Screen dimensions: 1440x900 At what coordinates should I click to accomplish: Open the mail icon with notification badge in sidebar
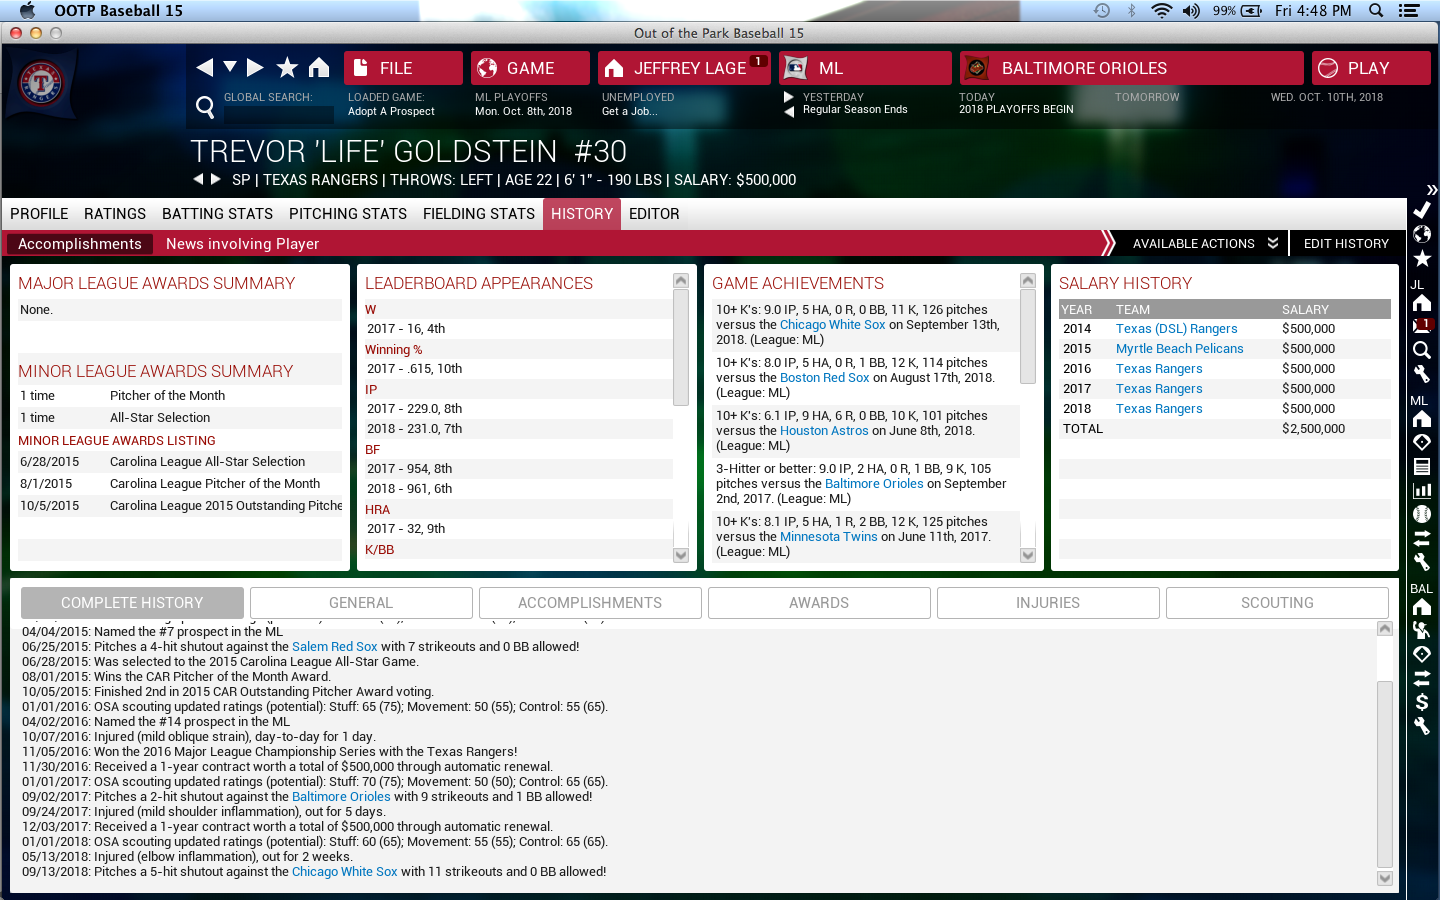click(x=1421, y=326)
